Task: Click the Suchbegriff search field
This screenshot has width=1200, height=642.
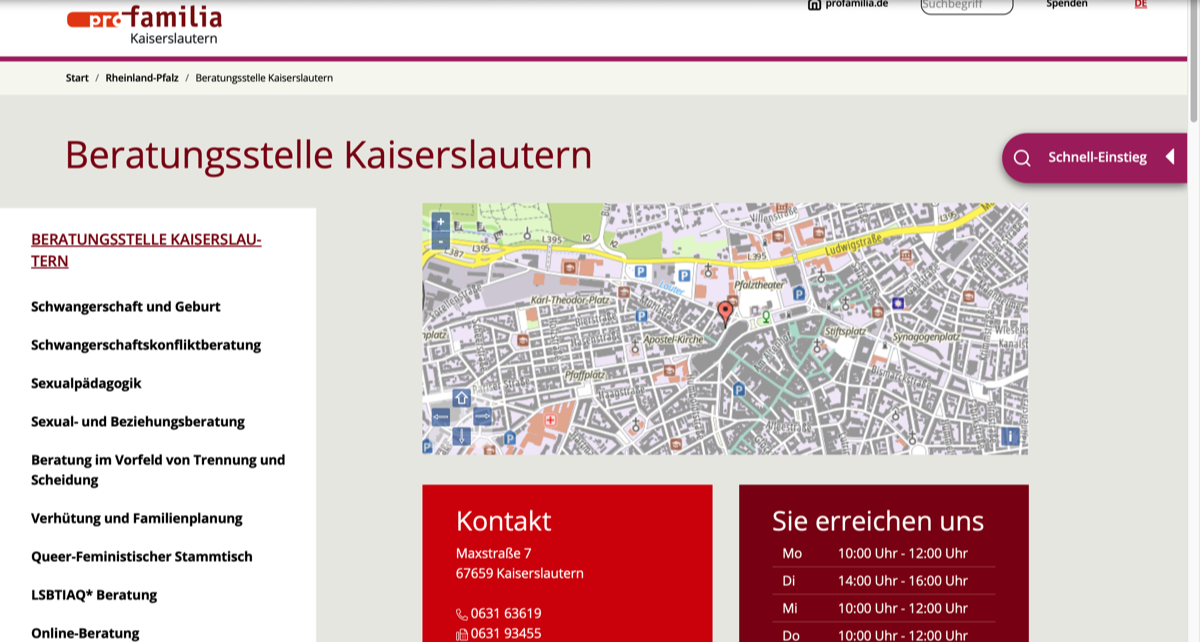Action: click(x=966, y=5)
